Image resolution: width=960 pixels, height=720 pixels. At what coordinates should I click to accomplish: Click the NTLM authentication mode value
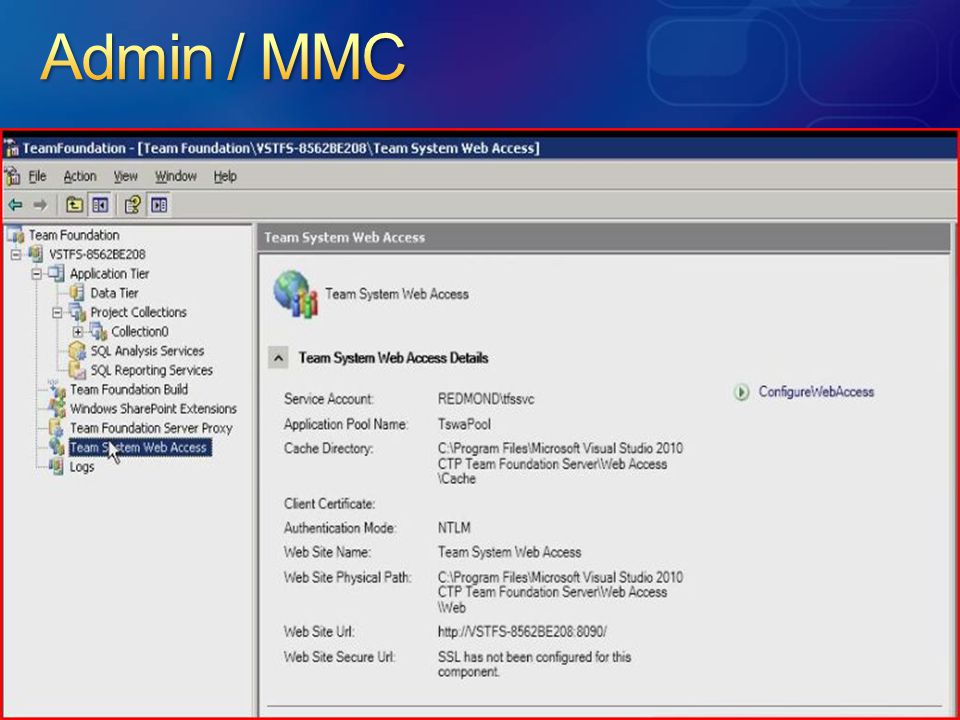[454, 528]
